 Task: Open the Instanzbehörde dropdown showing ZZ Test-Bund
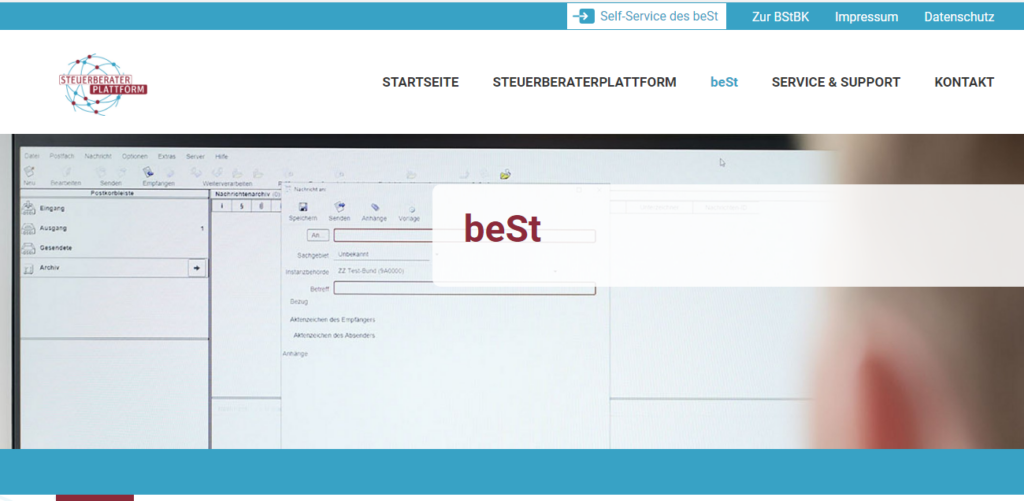(x=447, y=270)
